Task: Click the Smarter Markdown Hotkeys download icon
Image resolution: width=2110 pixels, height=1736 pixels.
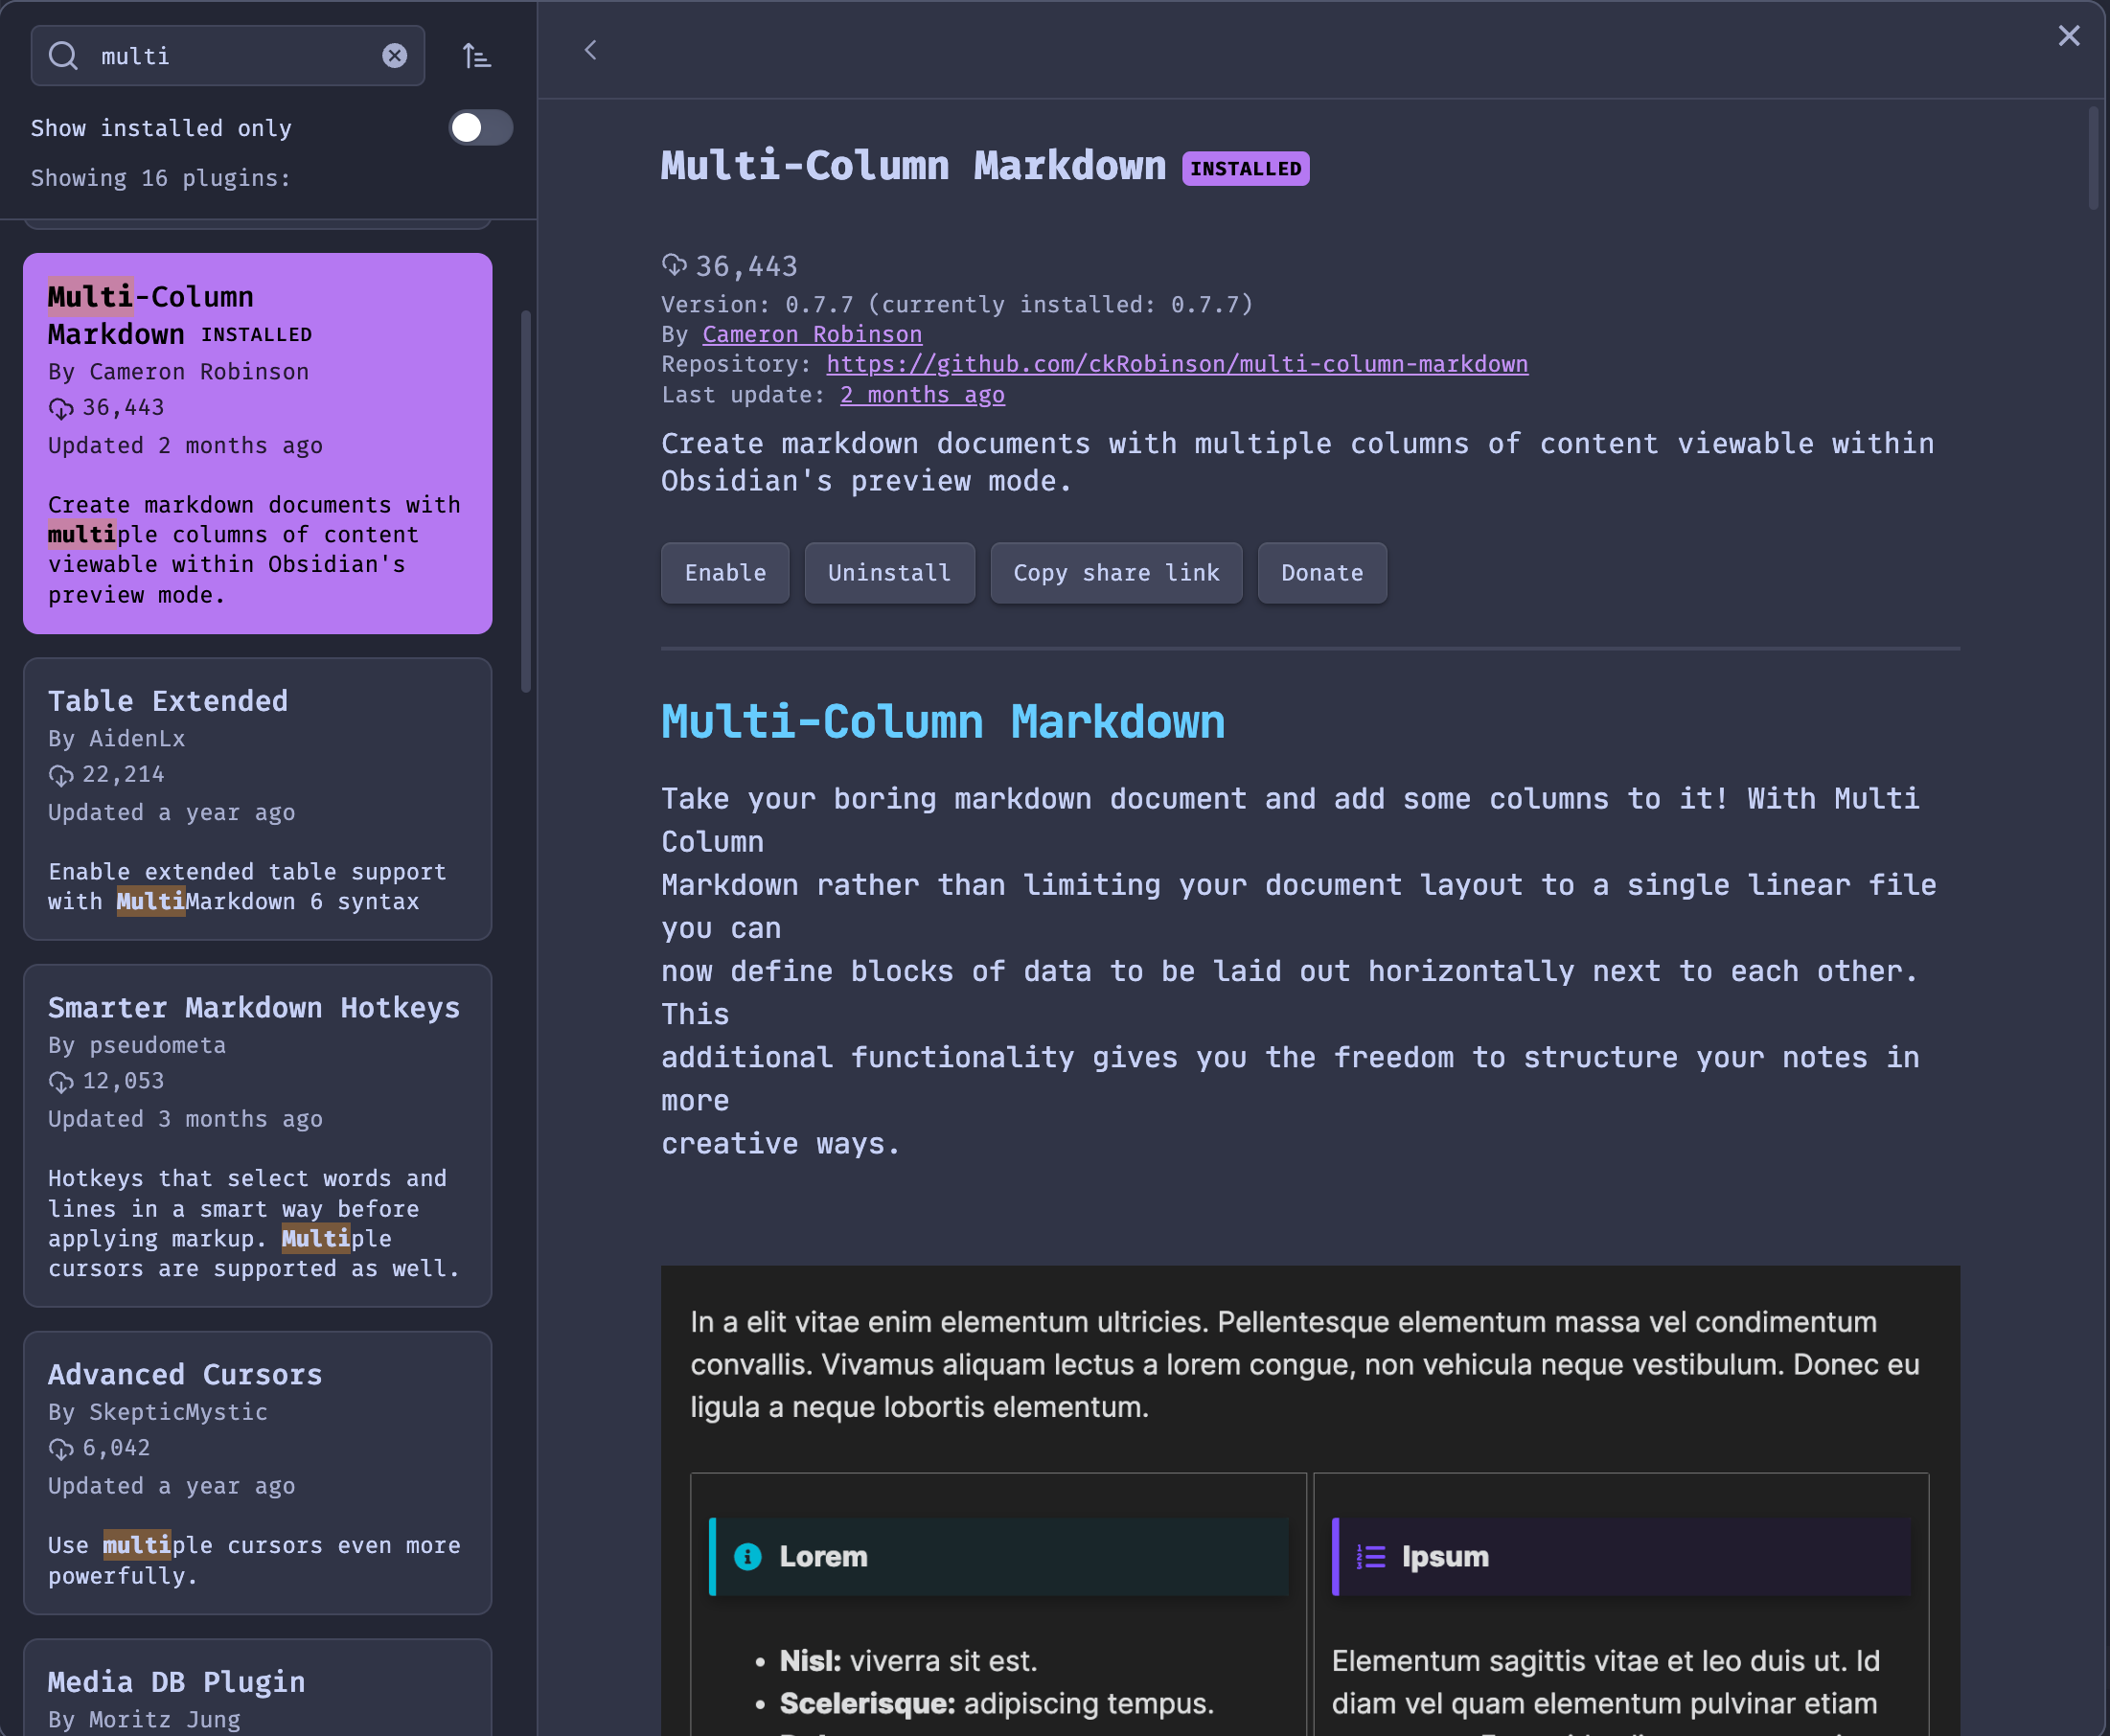Action: click(61, 1082)
